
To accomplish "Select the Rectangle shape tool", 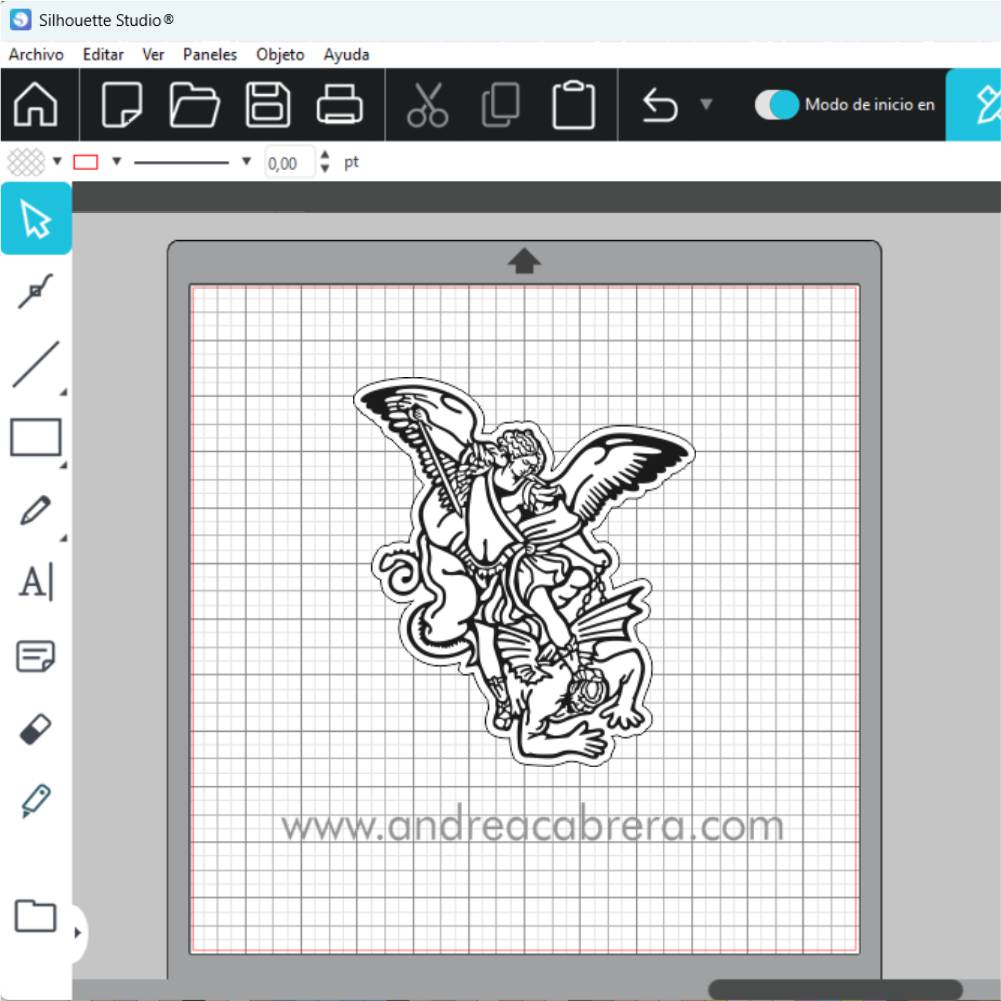I will coord(35,438).
